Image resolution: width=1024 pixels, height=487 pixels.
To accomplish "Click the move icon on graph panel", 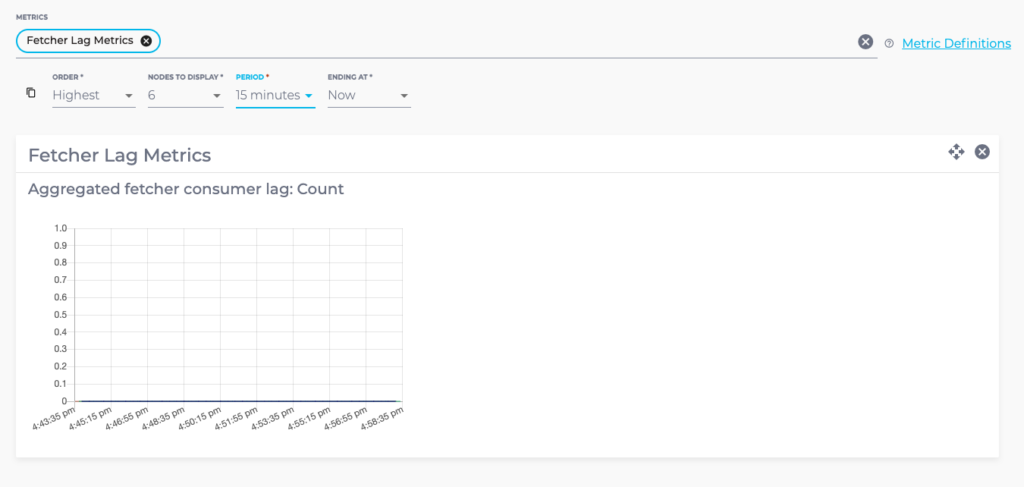I will click(x=956, y=152).
